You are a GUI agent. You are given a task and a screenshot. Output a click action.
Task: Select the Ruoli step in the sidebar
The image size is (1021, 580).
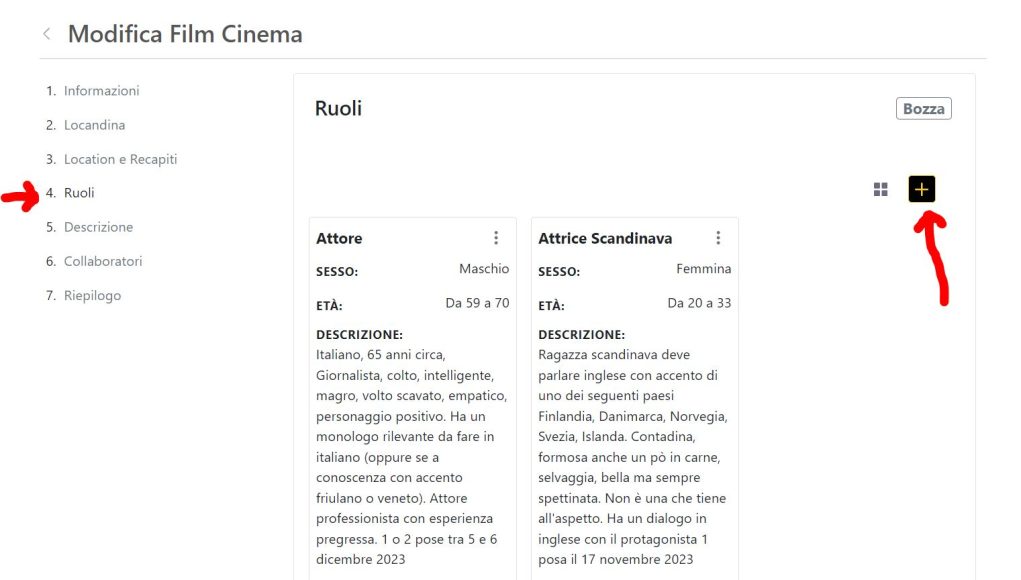(x=70, y=193)
